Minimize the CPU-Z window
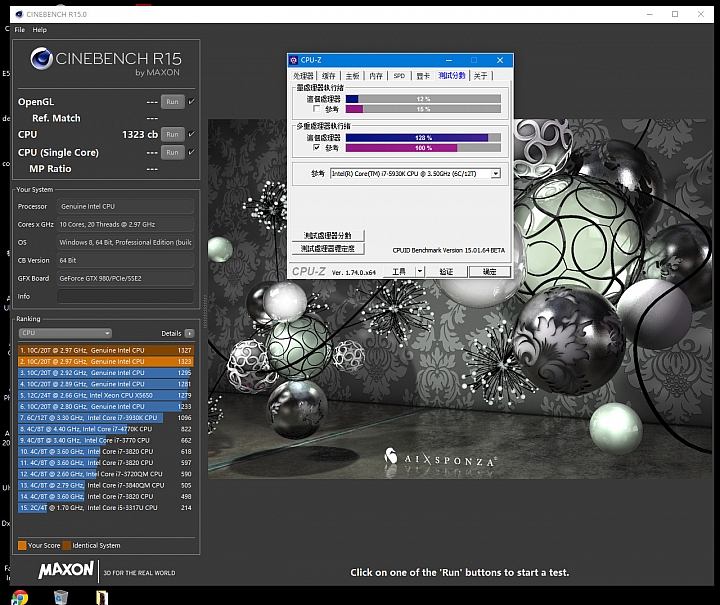The image size is (720, 605). point(449,60)
